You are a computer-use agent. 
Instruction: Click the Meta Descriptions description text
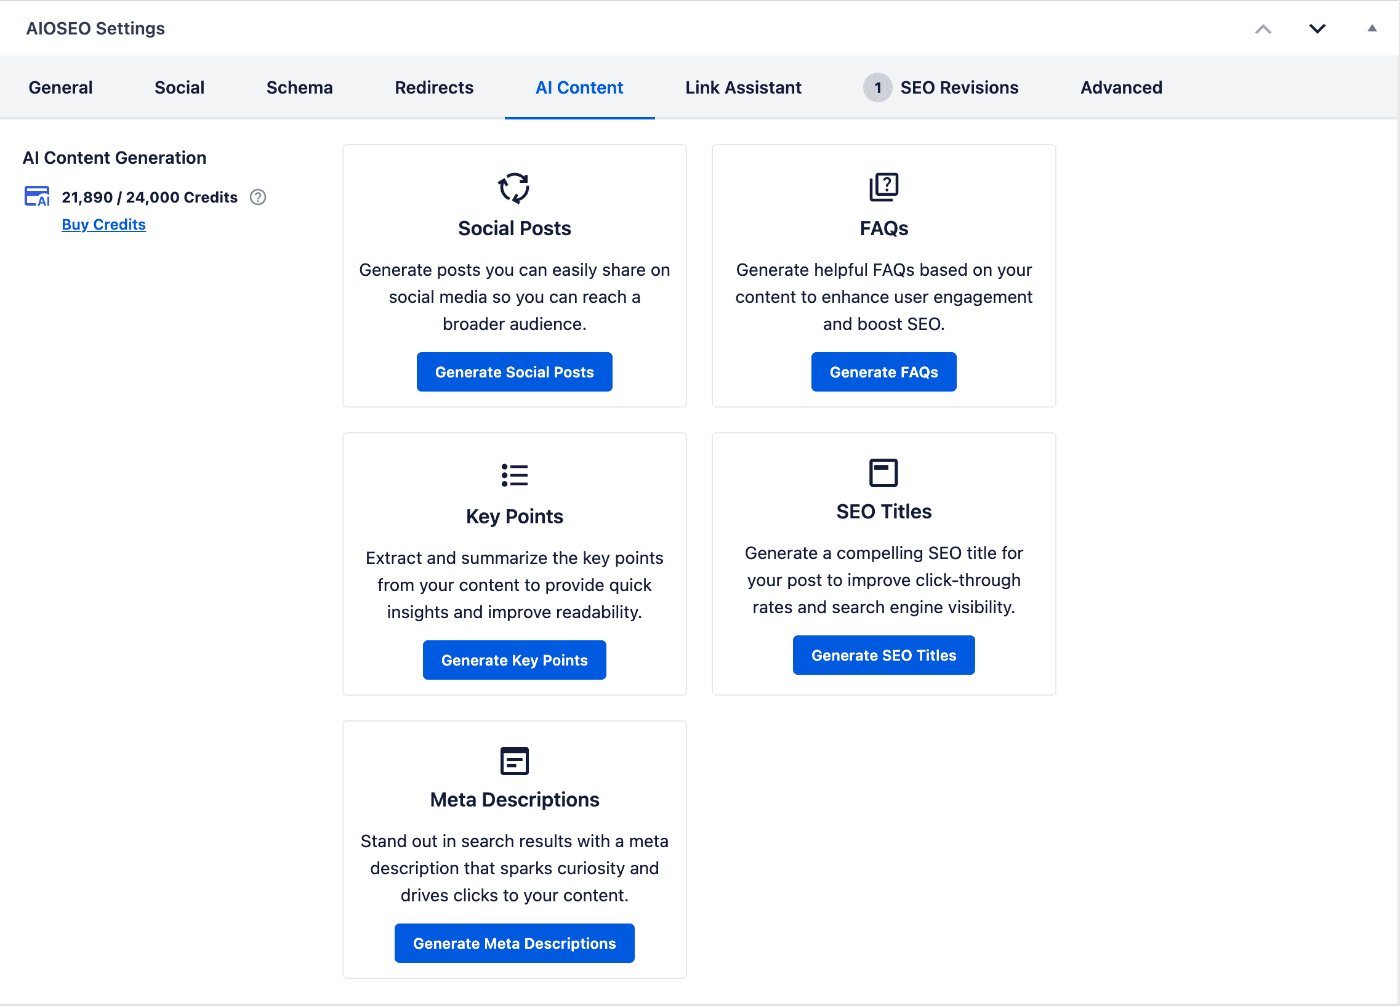point(514,868)
